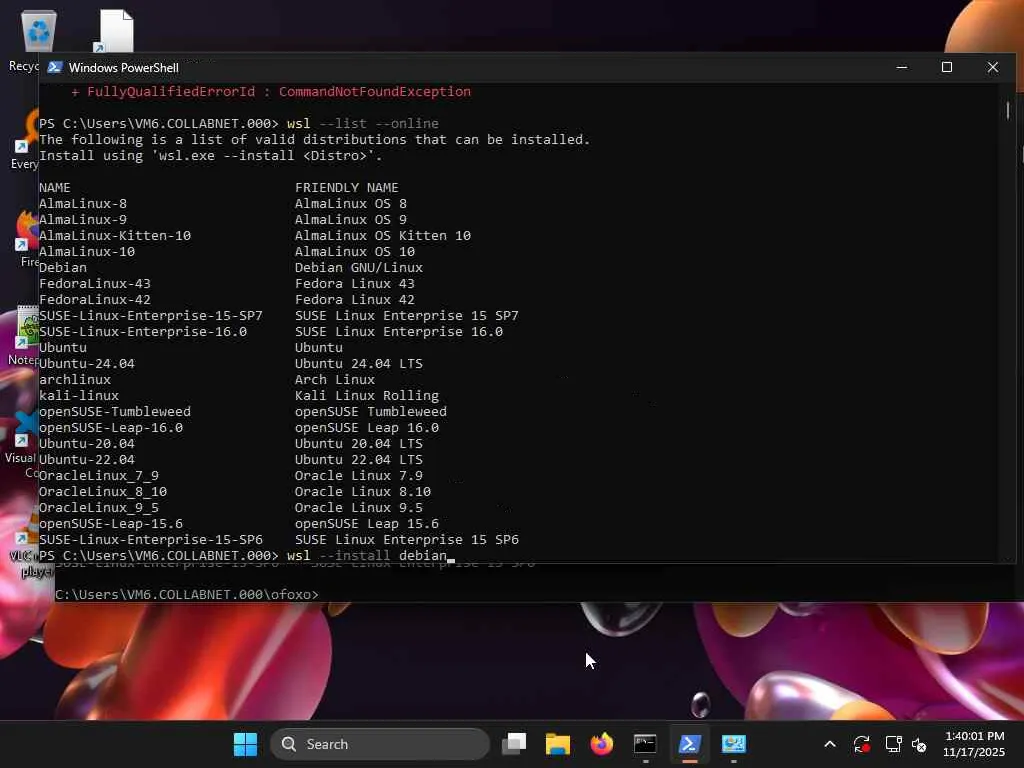Click 'OracleLinux_8_10' entry
Viewport: 1024px width, 768px height.
tap(103, 492)
